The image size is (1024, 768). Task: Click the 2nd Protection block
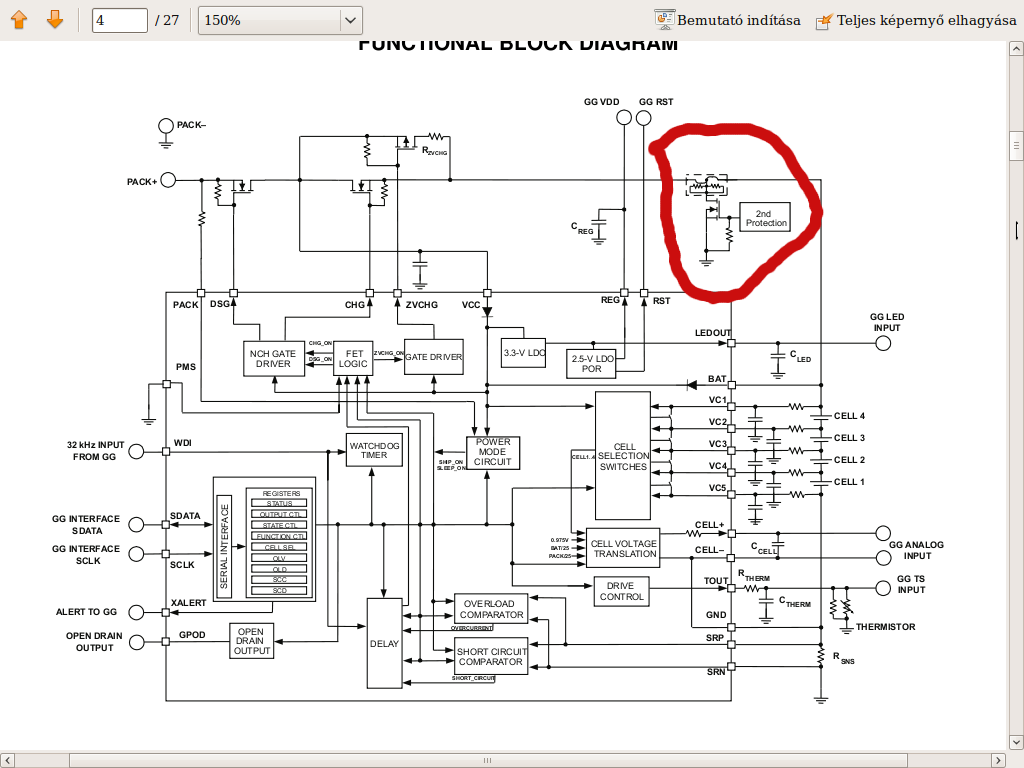click(x=765, y=218)
